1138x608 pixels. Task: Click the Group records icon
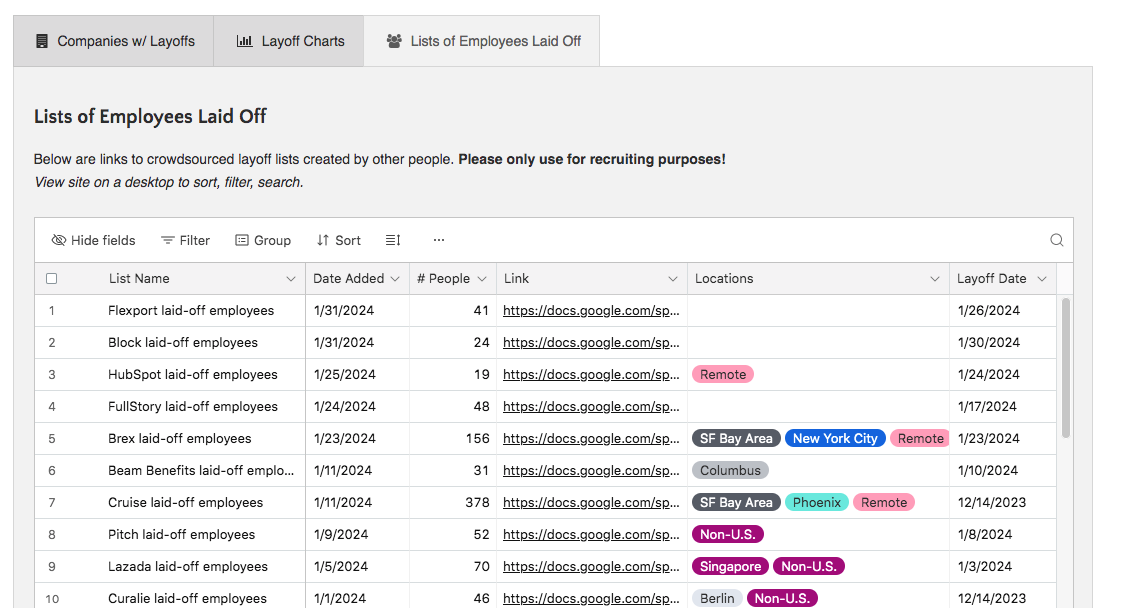240,240
